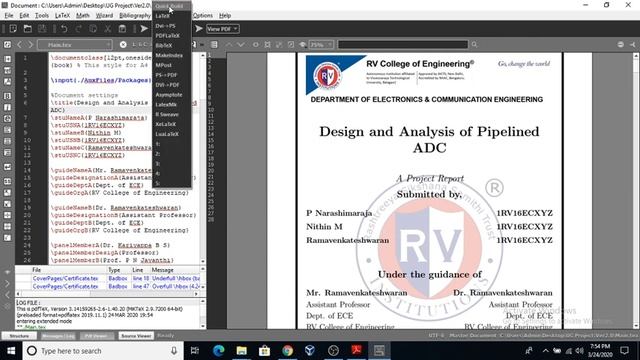Choose LuaLaTeX in the Tools menu
This screenshot has width=640, height=360.
tap(171, 134)
